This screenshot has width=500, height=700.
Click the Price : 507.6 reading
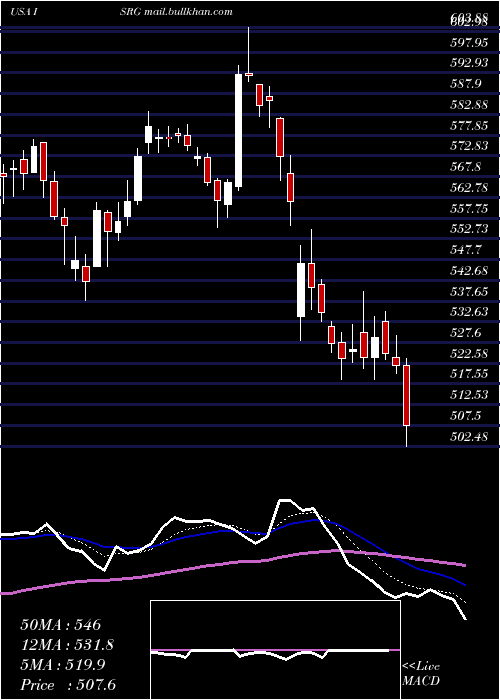tap(67, 685)
